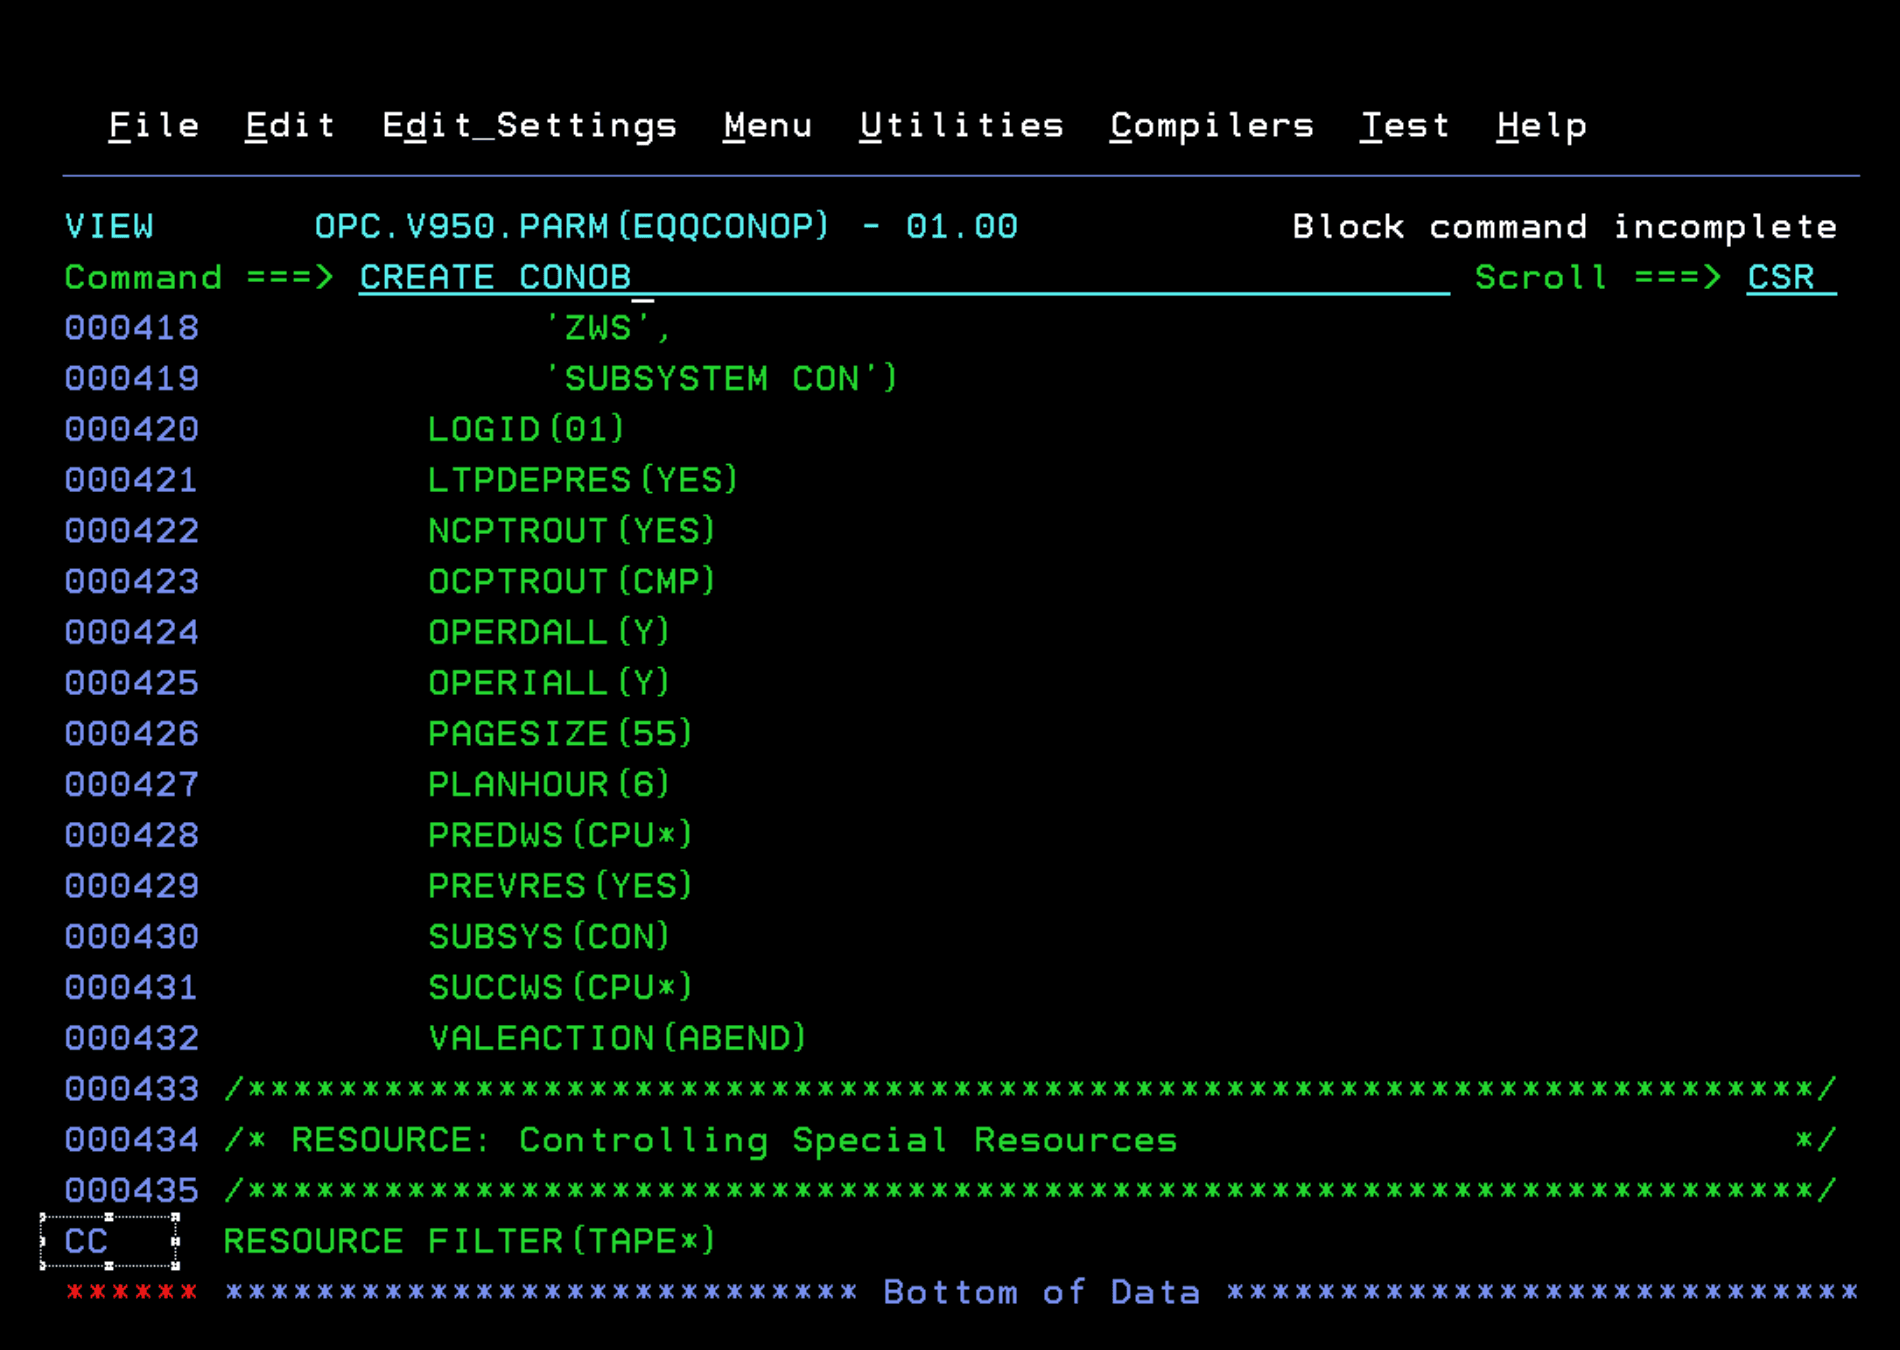The height and width of the screenshot is (1350, 1900).
Task: Click the SUBSYS(CON) parameter line
Action: 548,936
